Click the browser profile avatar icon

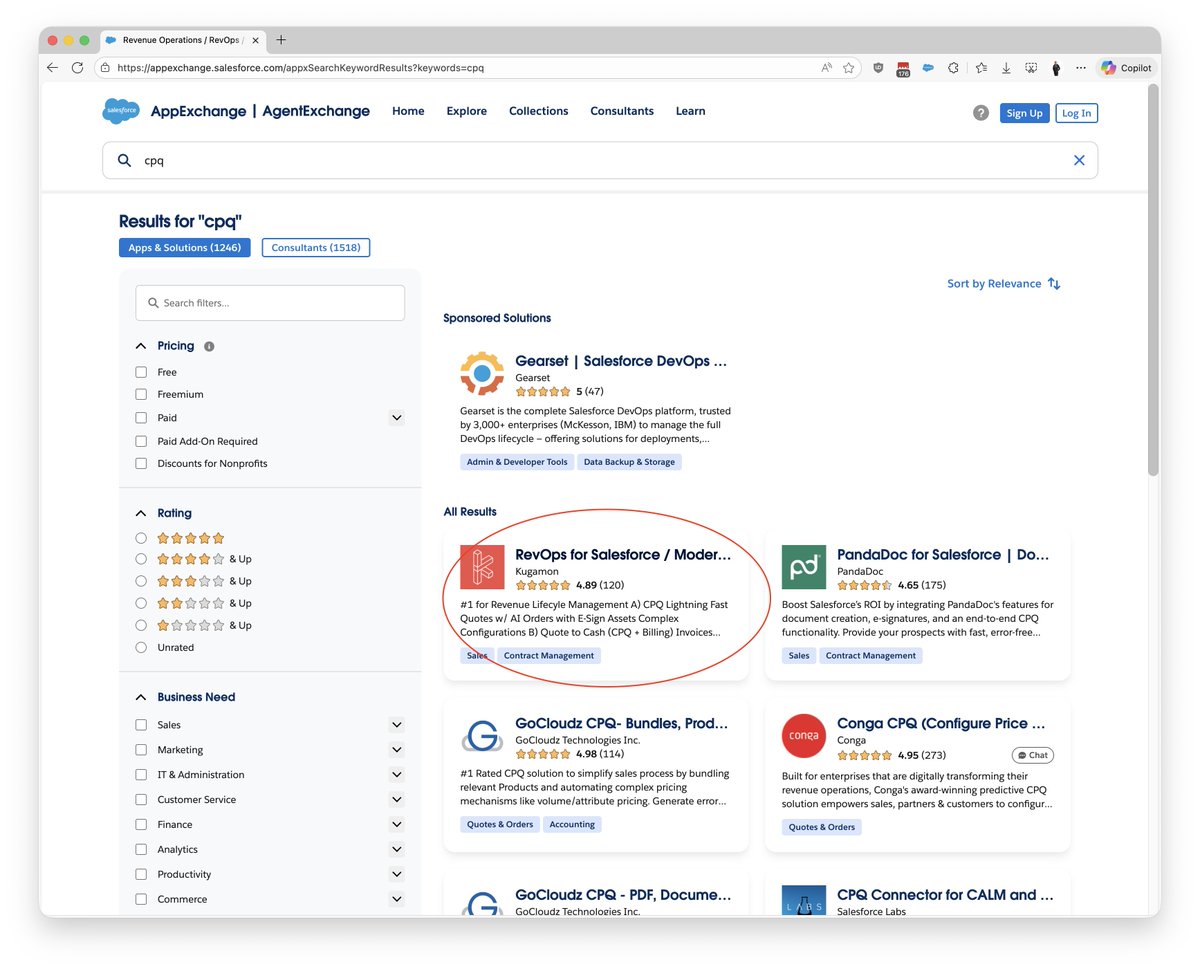pyautogui.click(x=1056, y=68)
